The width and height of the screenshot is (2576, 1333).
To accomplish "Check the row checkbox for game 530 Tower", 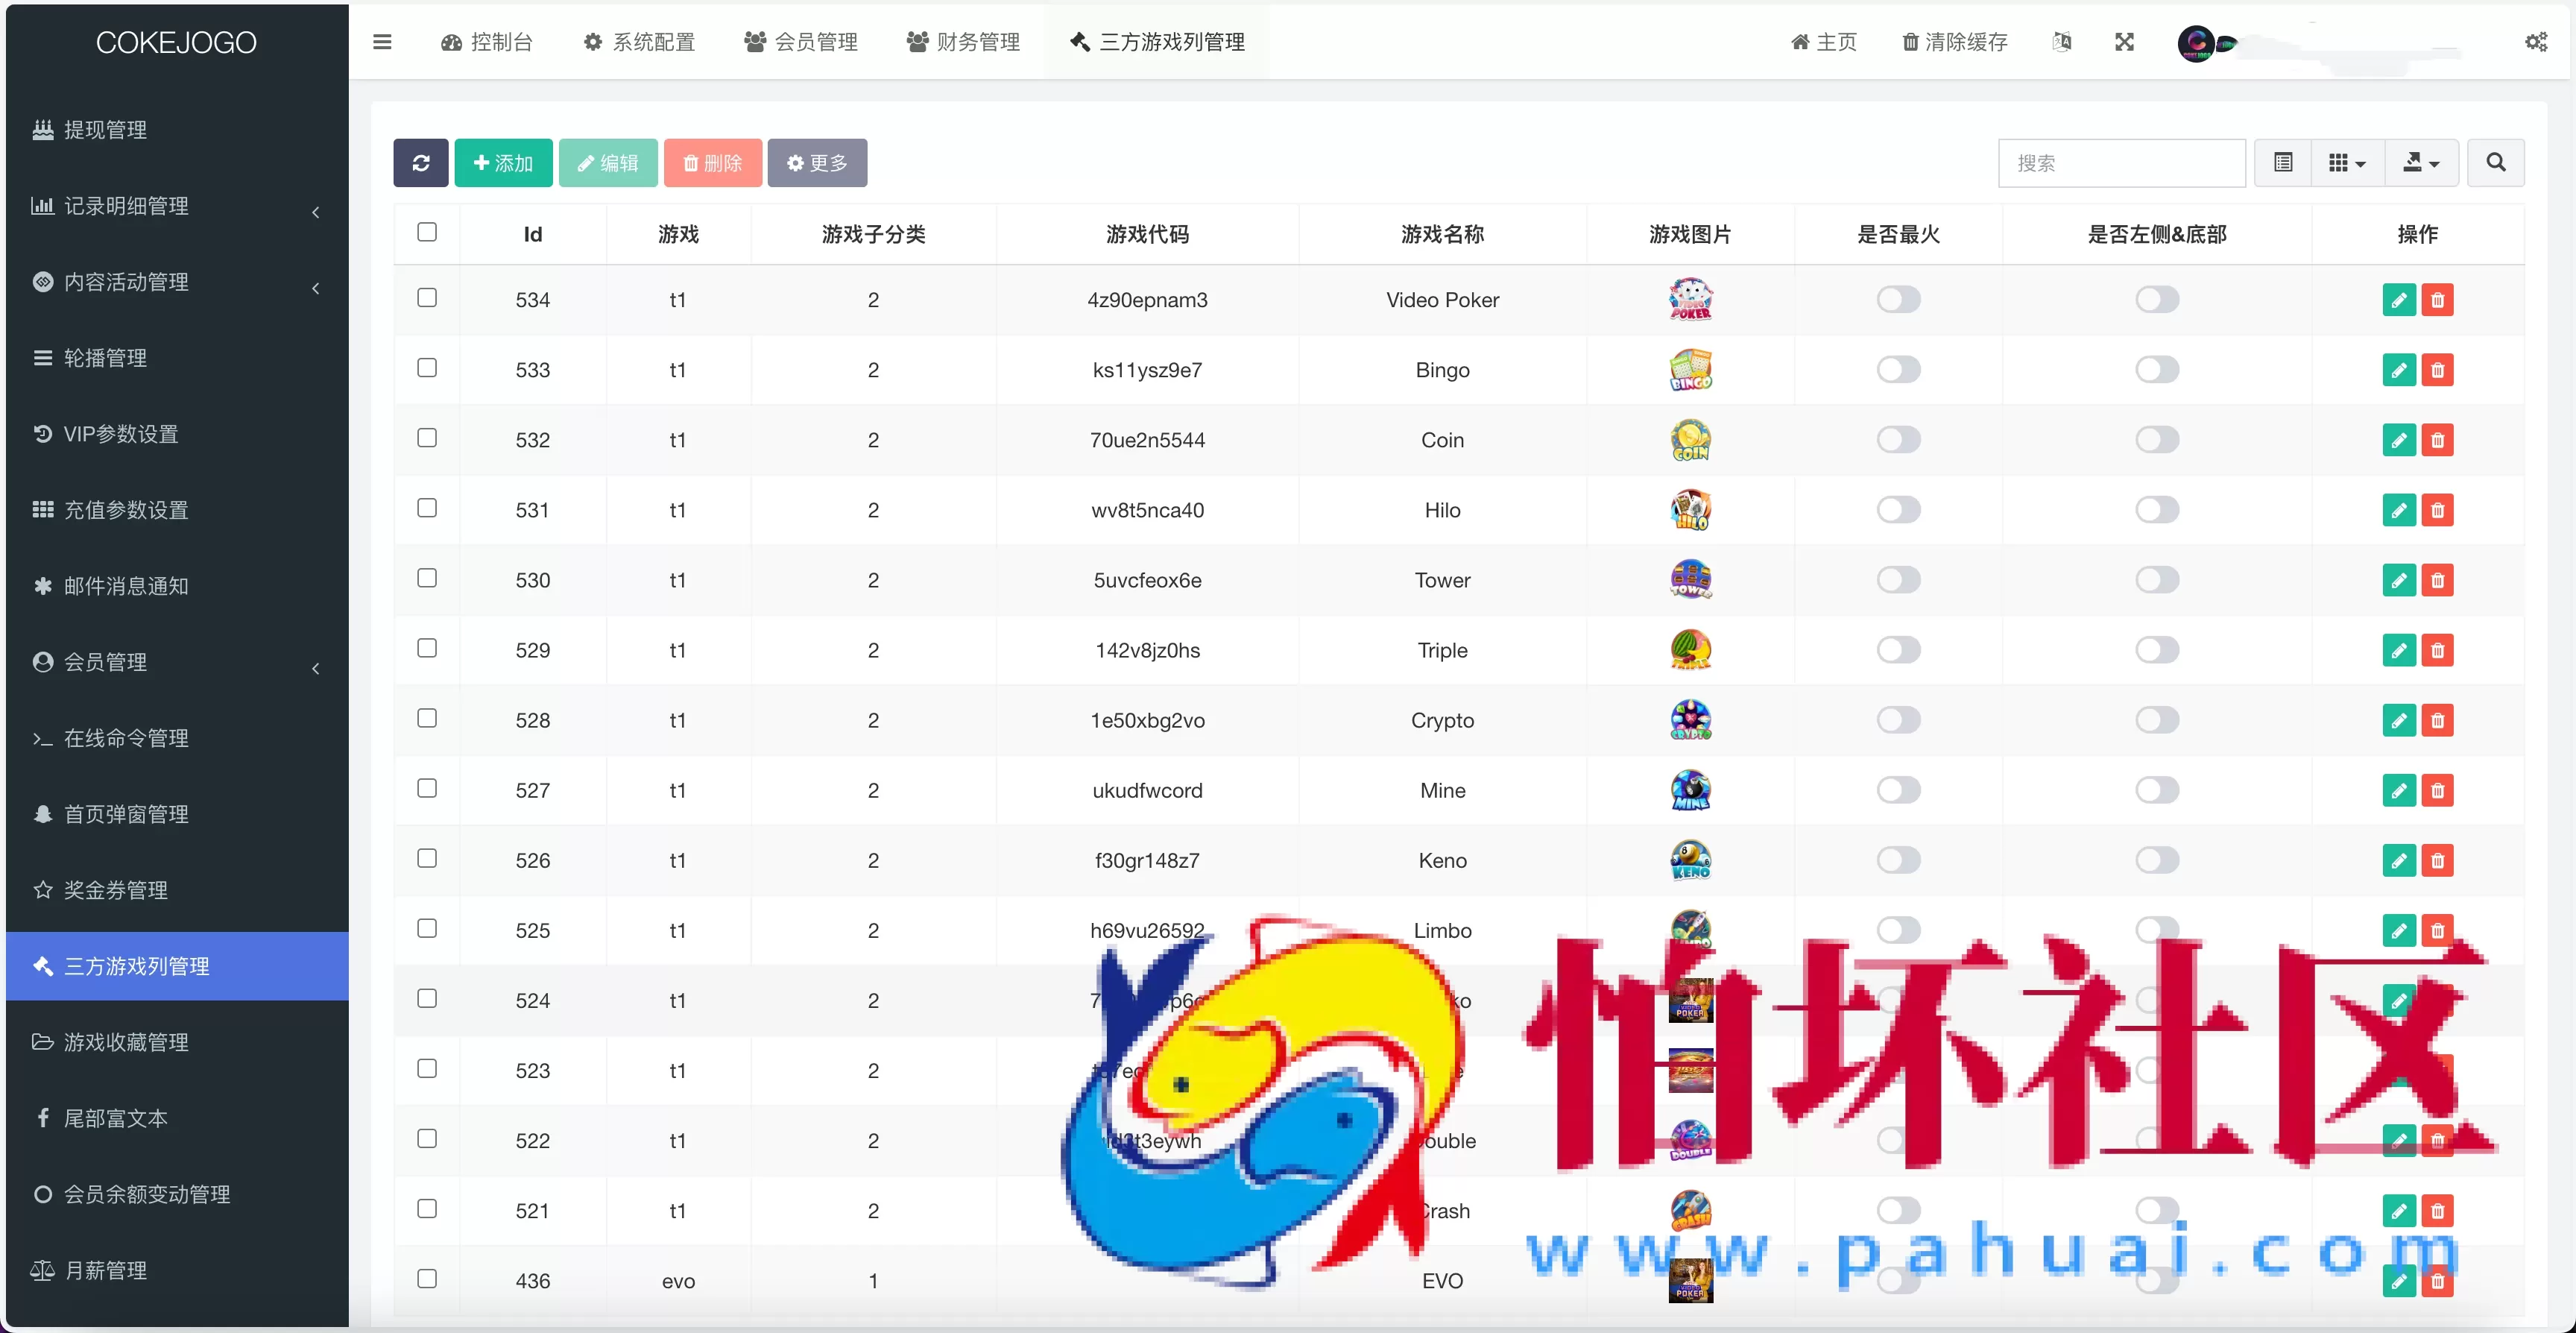I will pyautogui.click(x=427, y=578).
